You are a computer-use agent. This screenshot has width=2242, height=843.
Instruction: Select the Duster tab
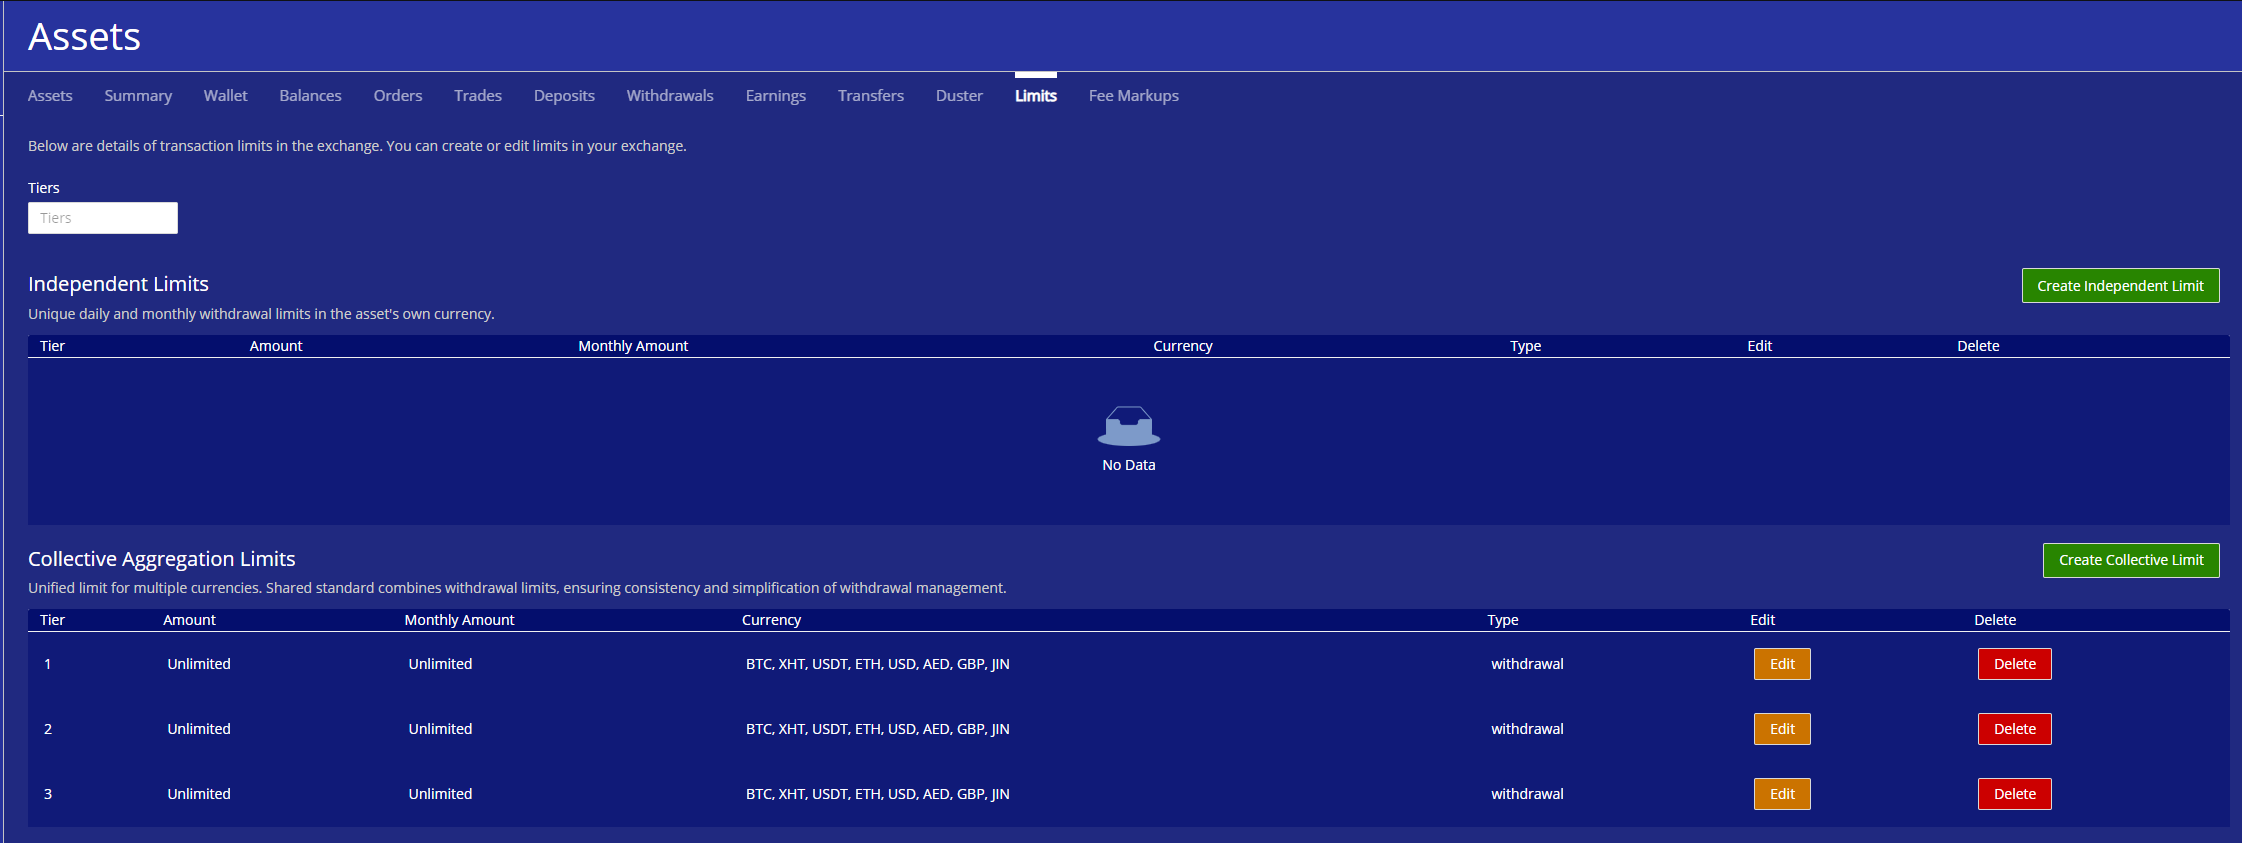959,96
